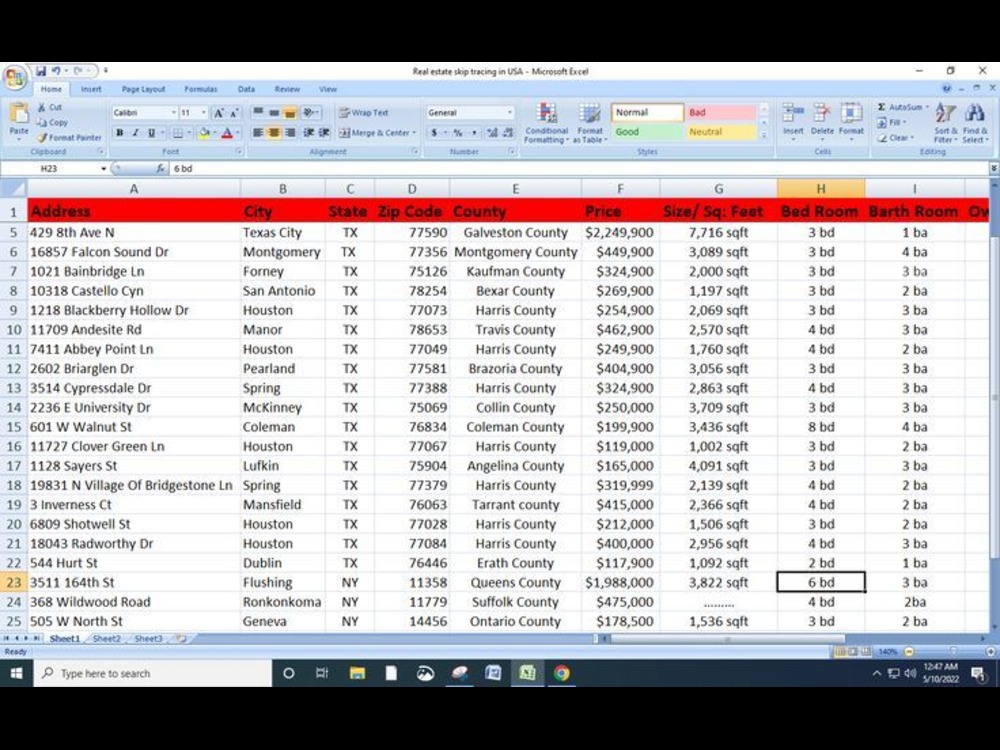The width and height of the screenshot is (1000, 750).
Task: Decrease font size with Shrink Font
Action: [233, 113]
